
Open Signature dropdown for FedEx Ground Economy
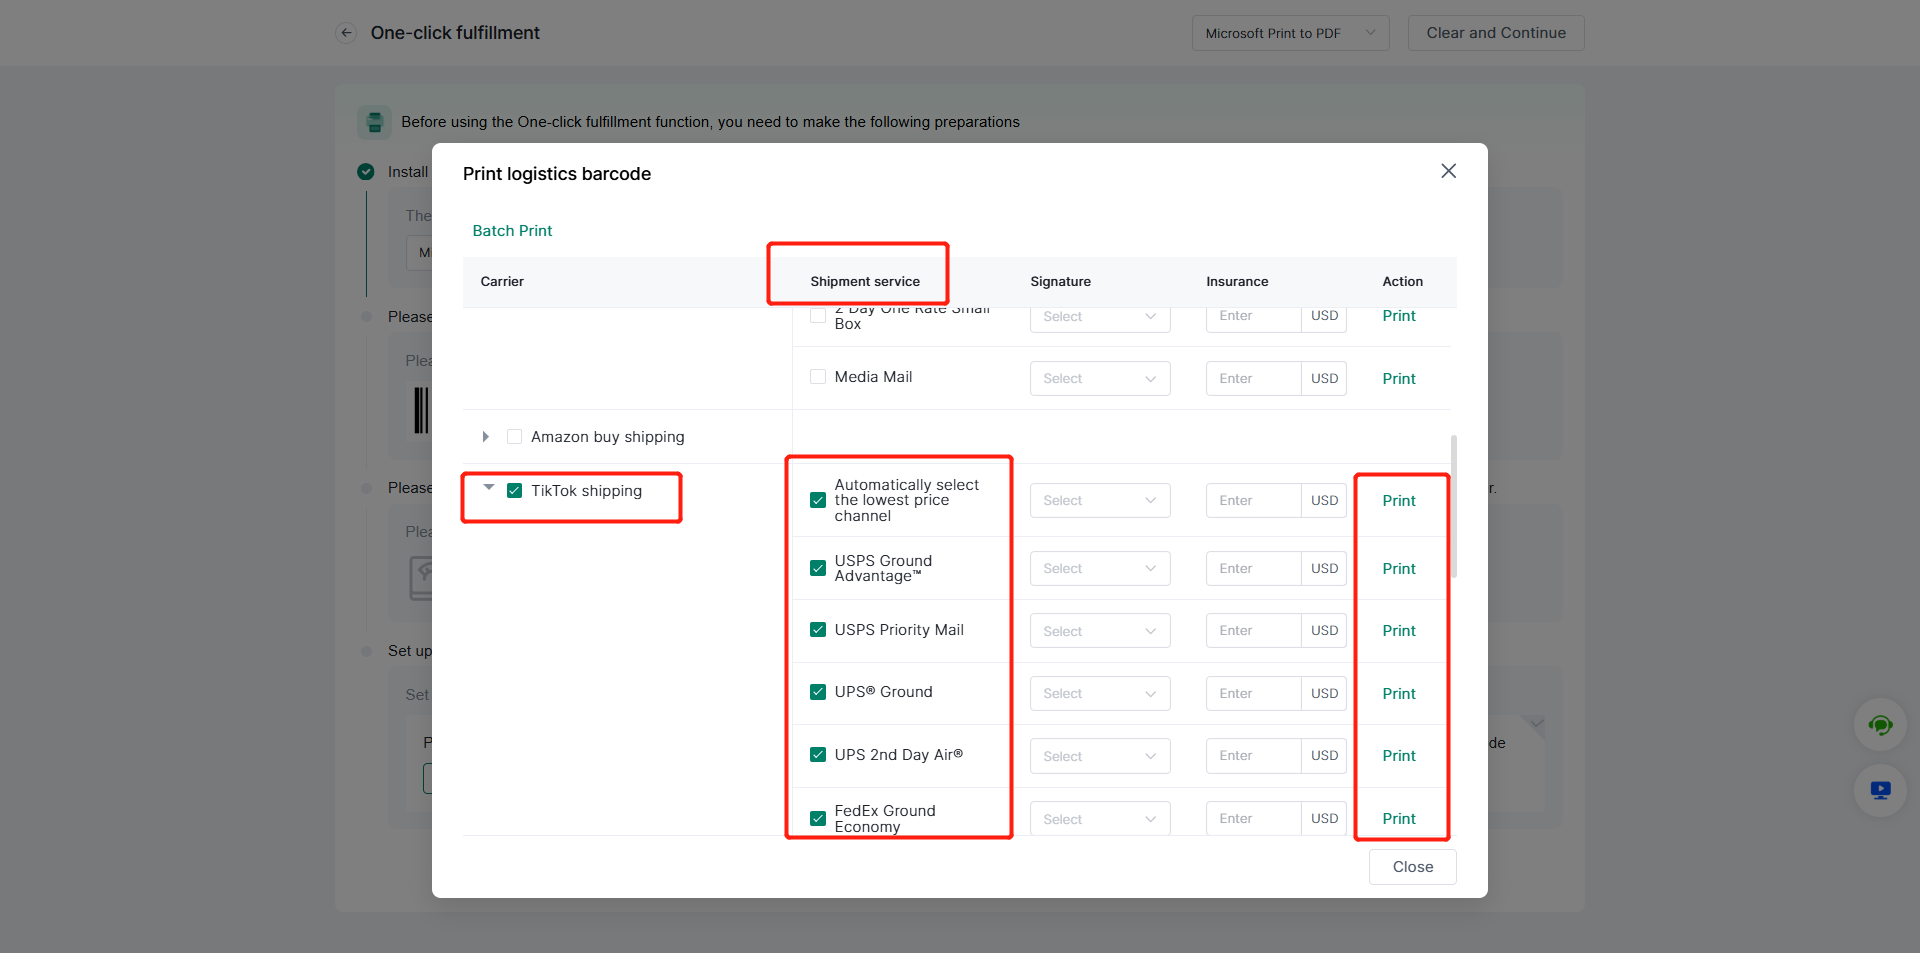click(1100, 819)
